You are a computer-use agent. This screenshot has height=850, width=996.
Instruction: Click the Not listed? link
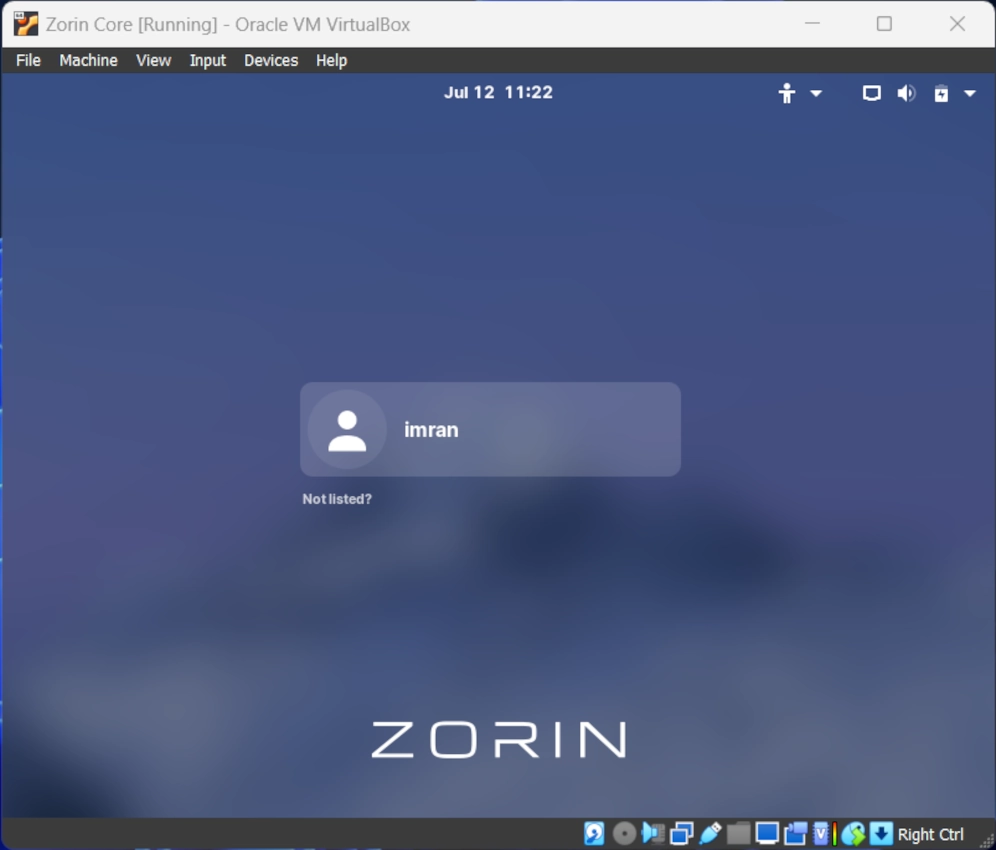[x=337, y=499]
